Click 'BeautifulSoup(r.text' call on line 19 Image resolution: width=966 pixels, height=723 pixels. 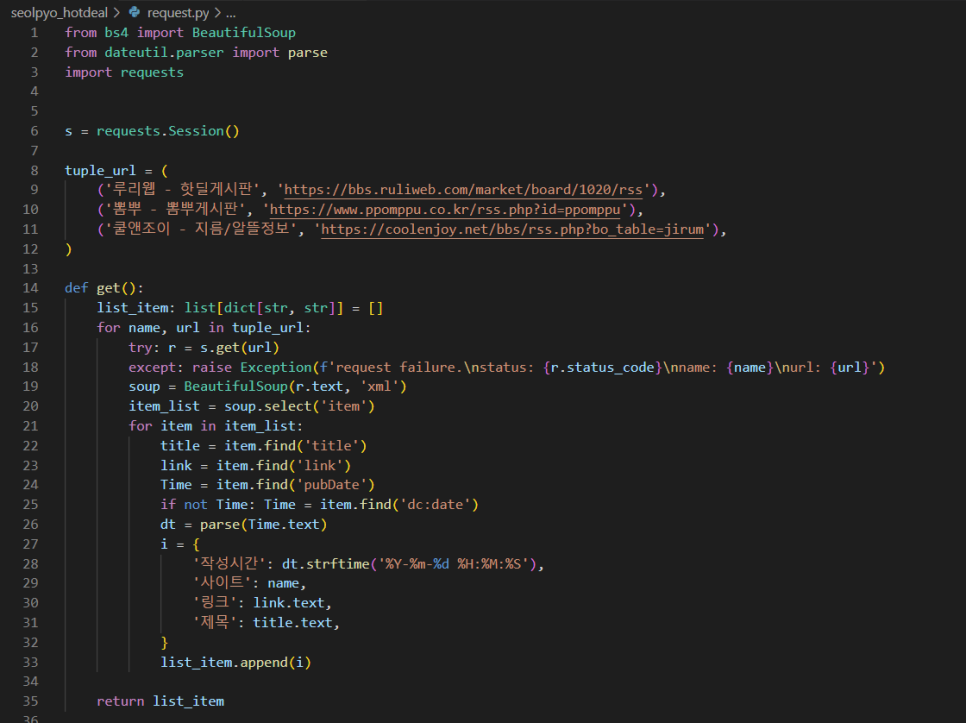264,386
